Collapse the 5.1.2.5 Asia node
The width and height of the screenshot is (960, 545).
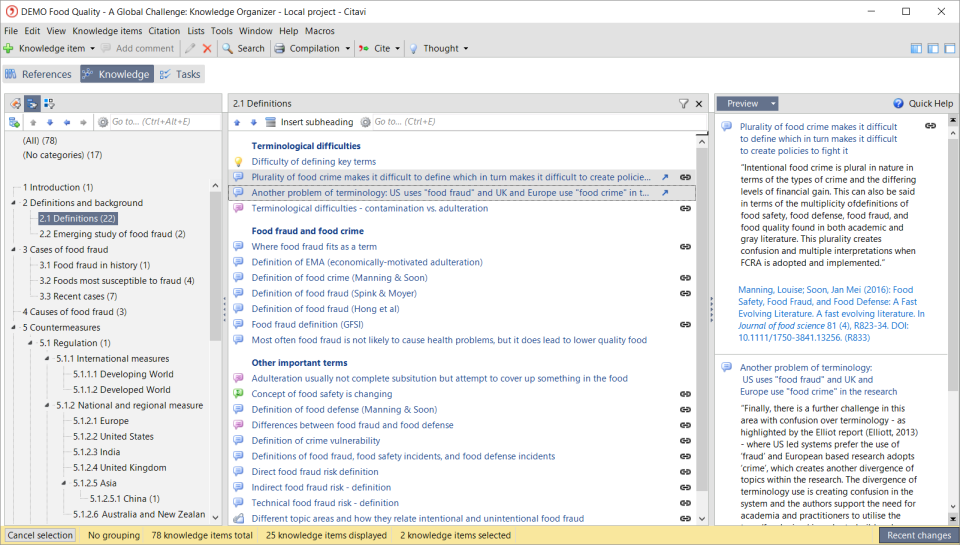click(x=64, y=483)
